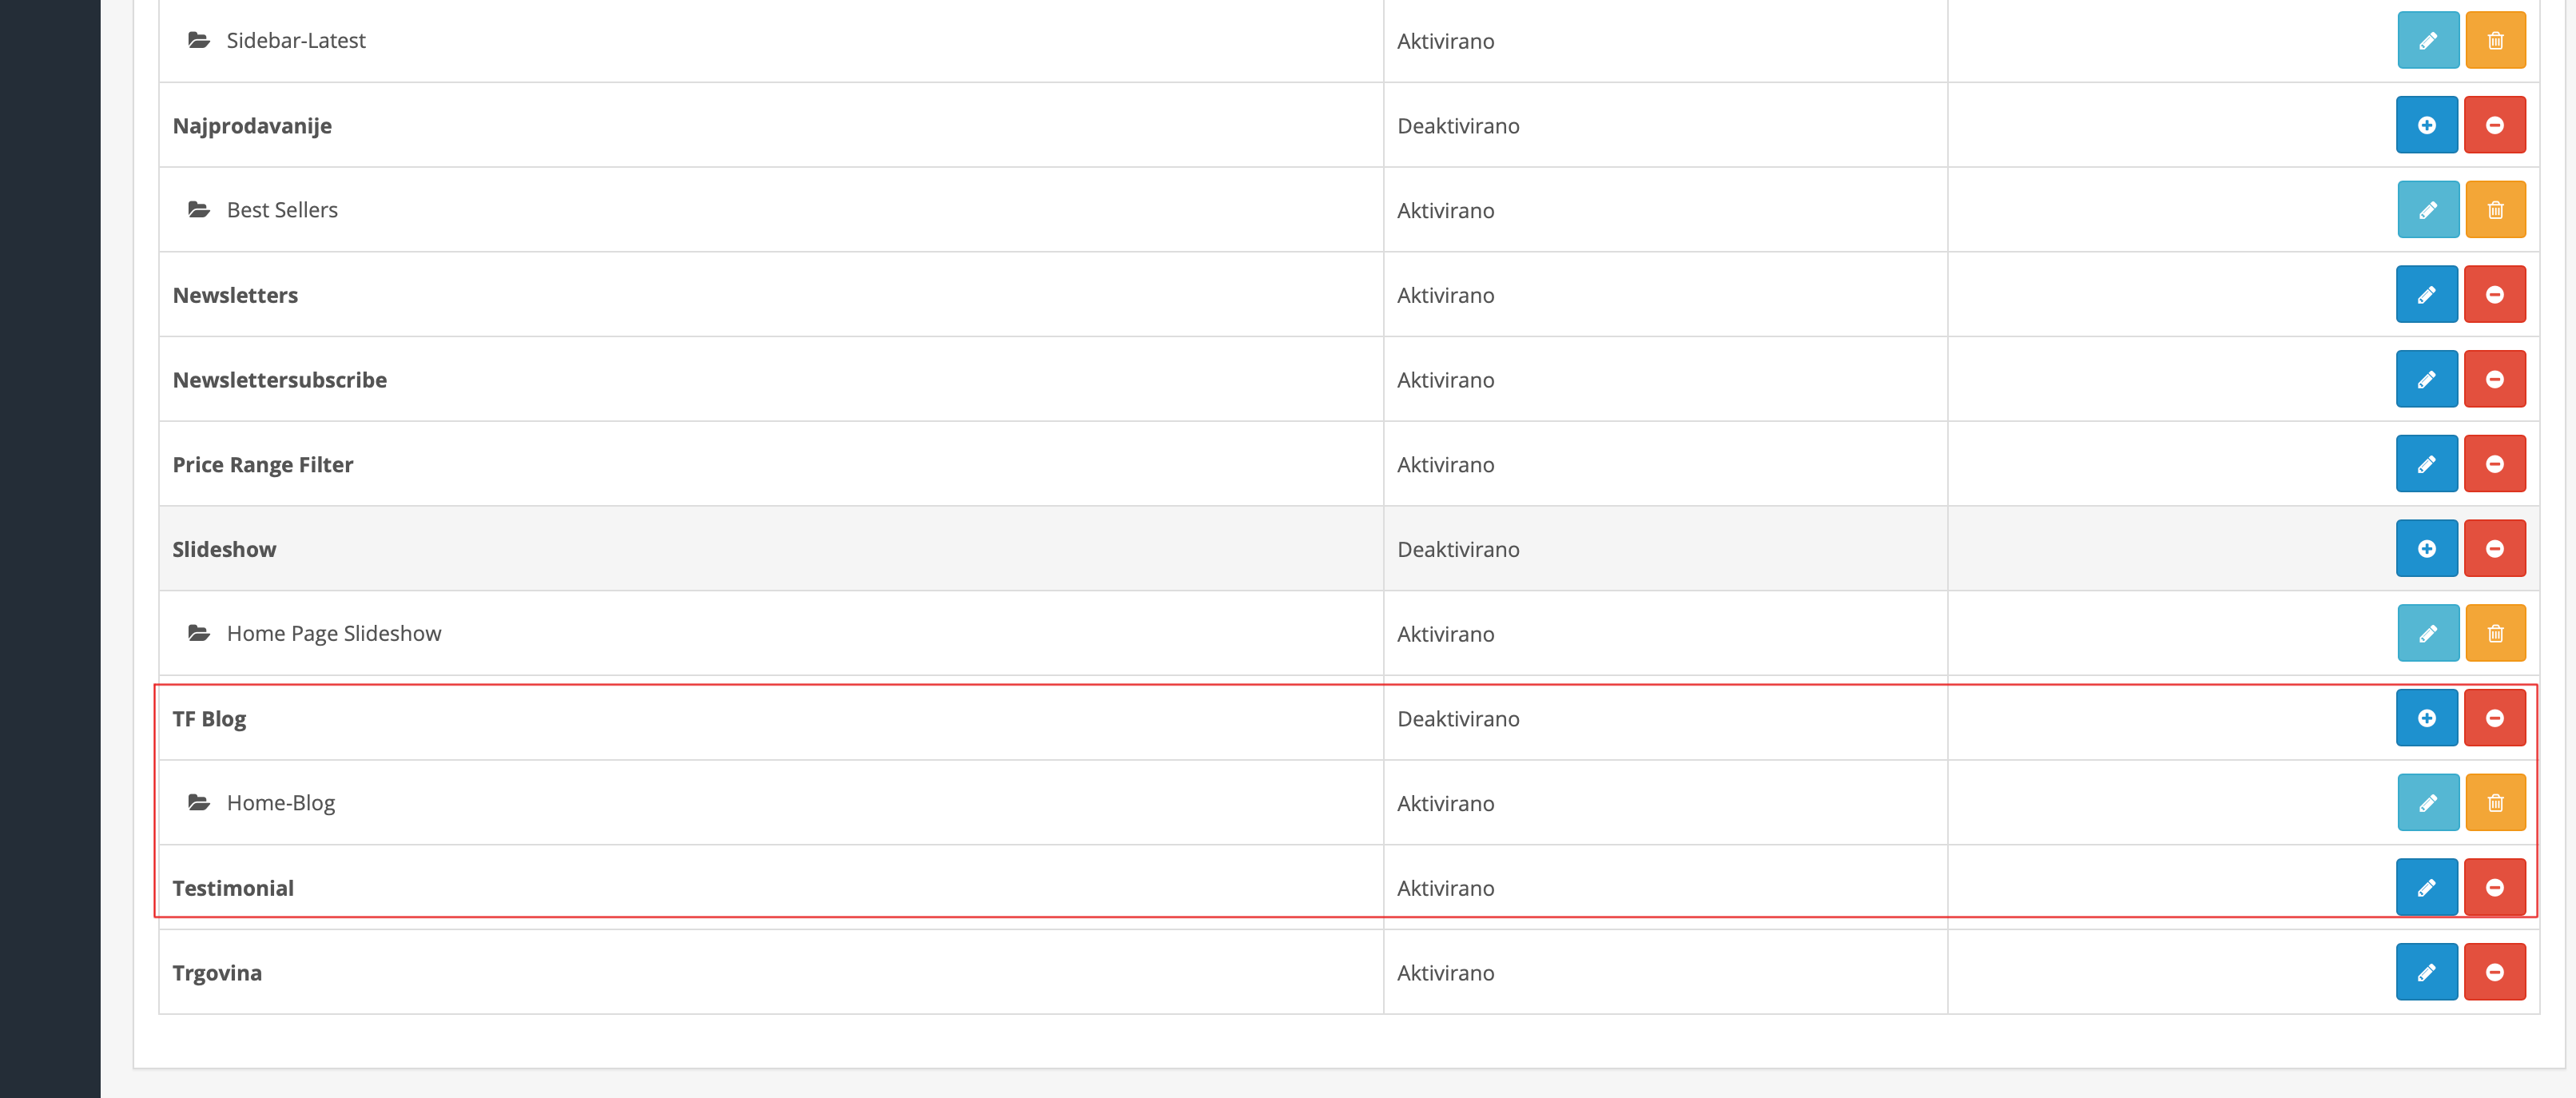Uninstall the Slideshow module
The image size is (2576, 1098).
[2494, 548]
